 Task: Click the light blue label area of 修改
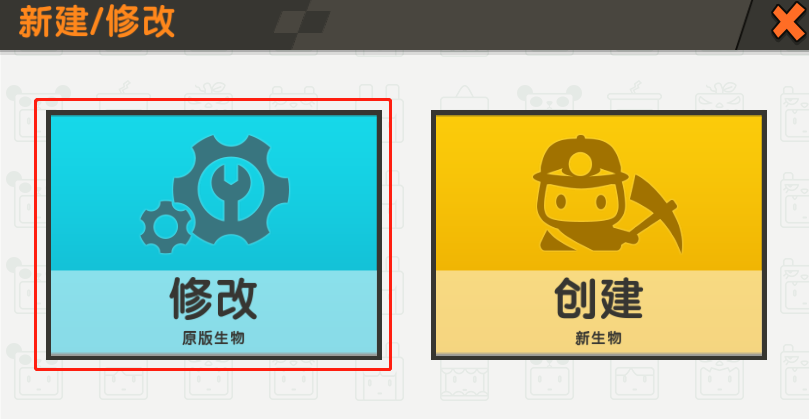point(214,312)
